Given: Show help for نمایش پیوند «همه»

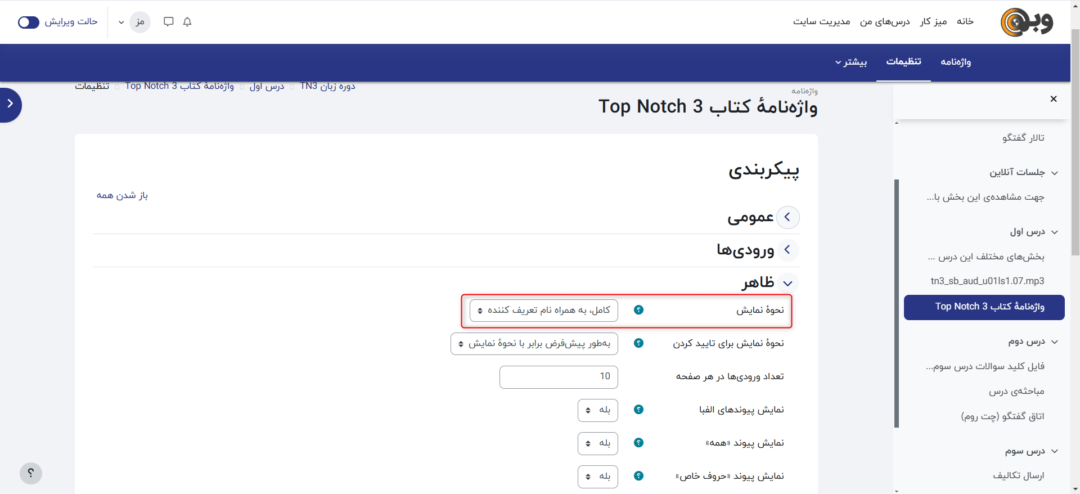Looking at the screenshot, I should point(639,443).
